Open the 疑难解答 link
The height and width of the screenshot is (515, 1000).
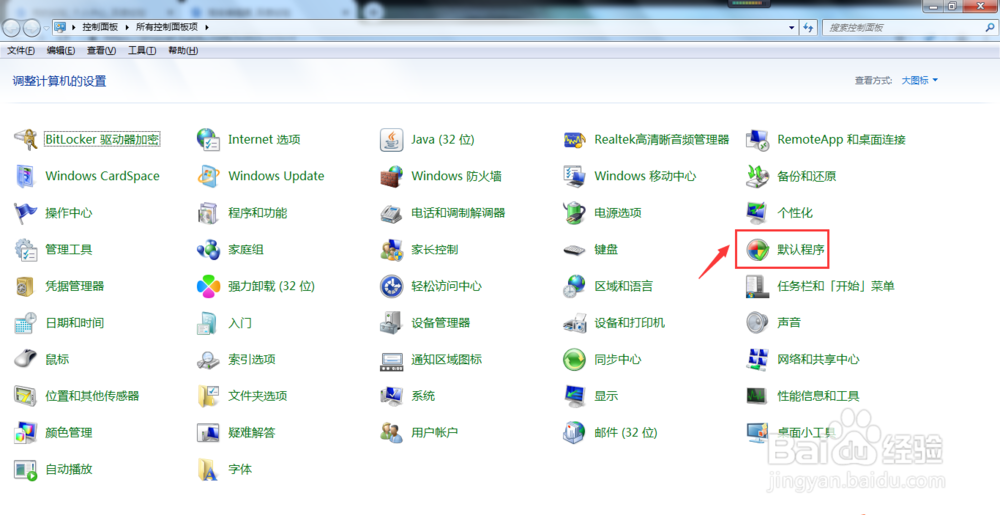[x=252, y=432]
